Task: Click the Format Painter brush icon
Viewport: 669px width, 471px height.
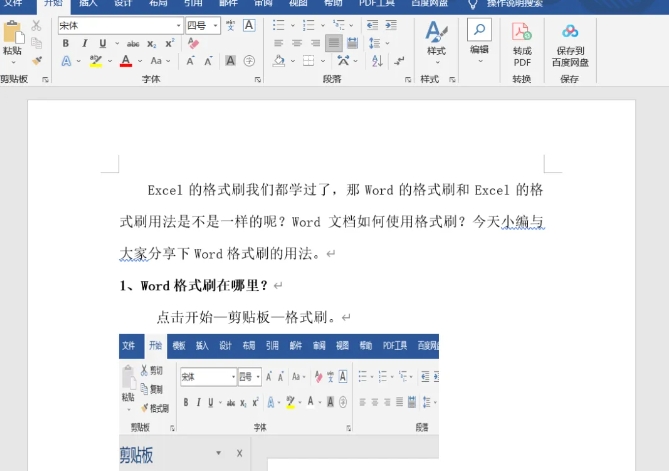Action: coord(37,60)
